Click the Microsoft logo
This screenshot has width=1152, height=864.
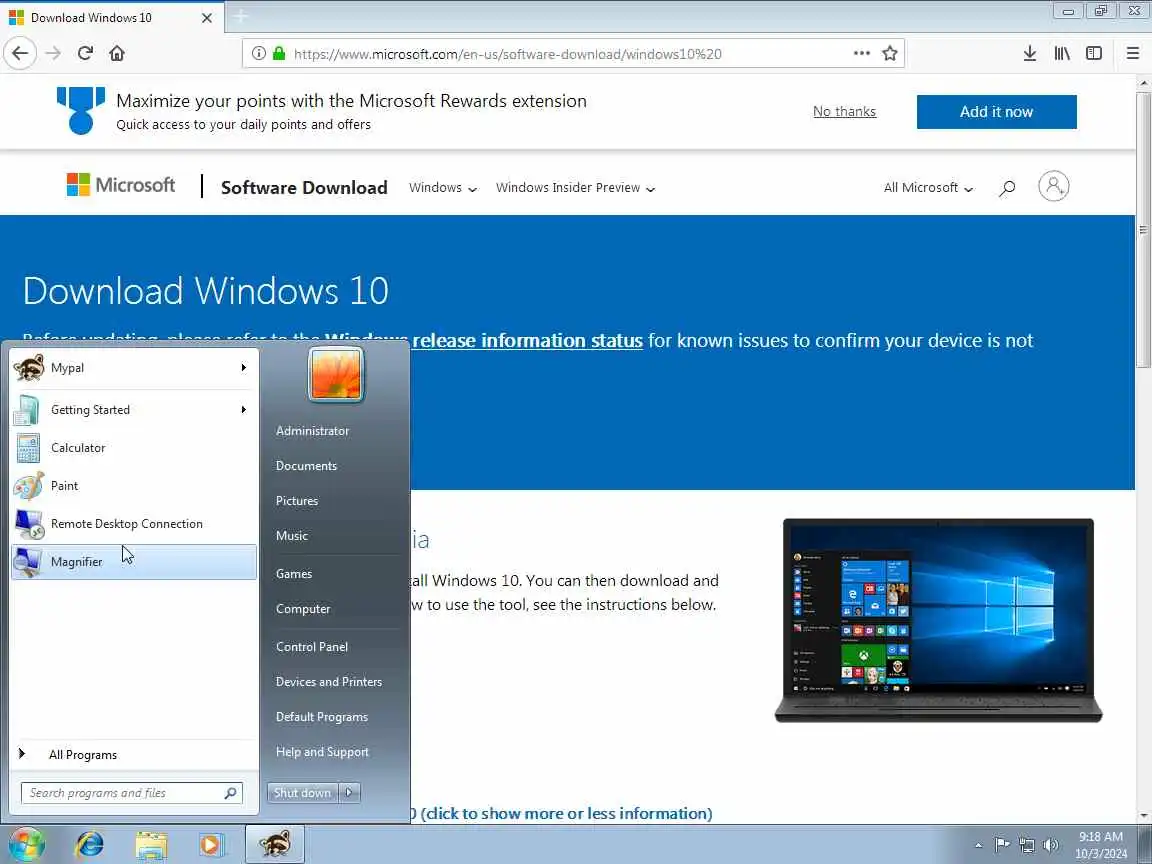[120, 184]
